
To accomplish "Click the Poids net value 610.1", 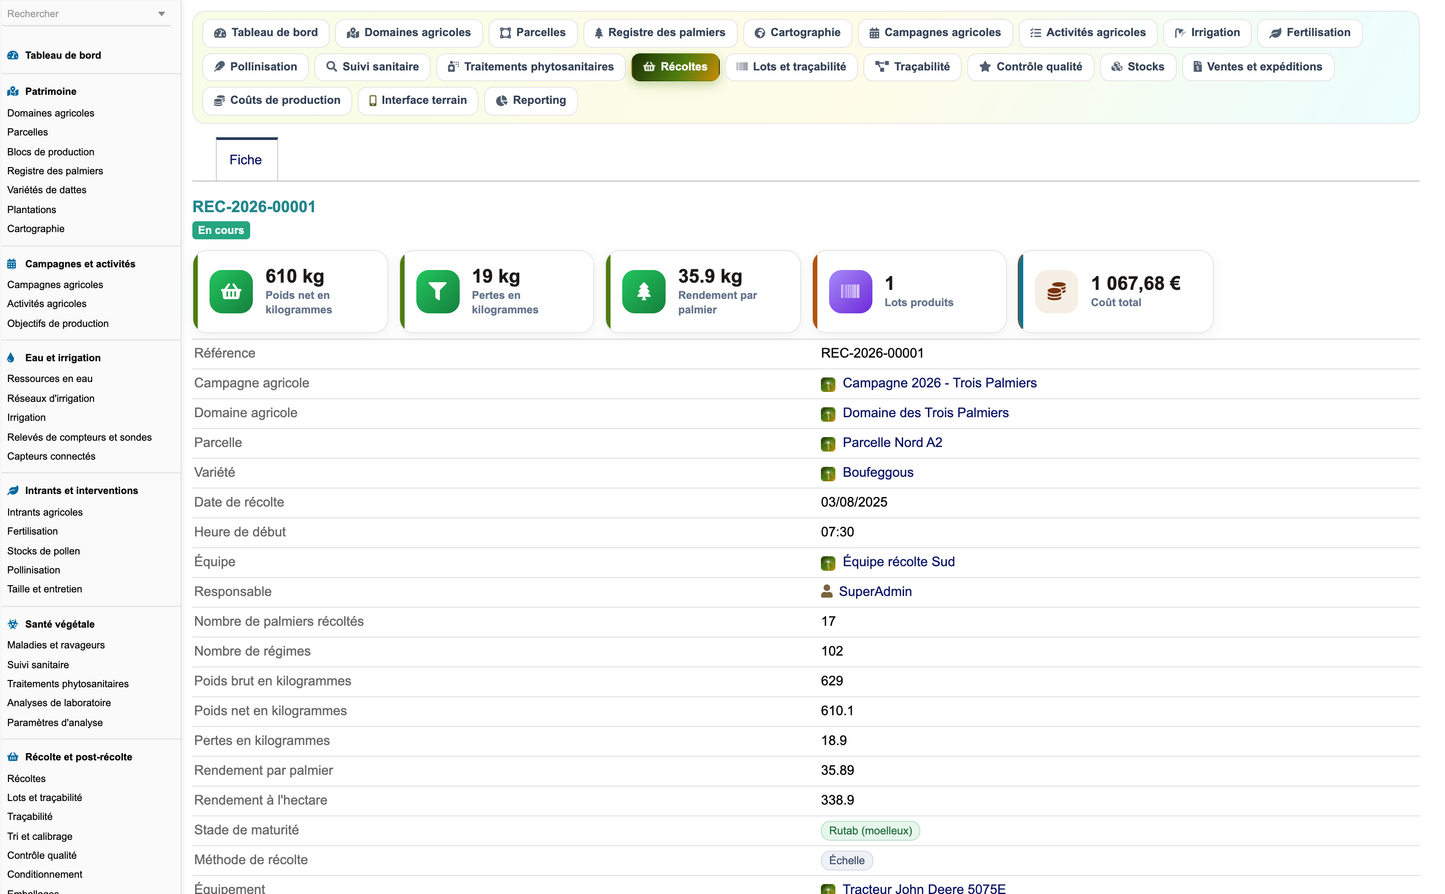I will [838, 711].
